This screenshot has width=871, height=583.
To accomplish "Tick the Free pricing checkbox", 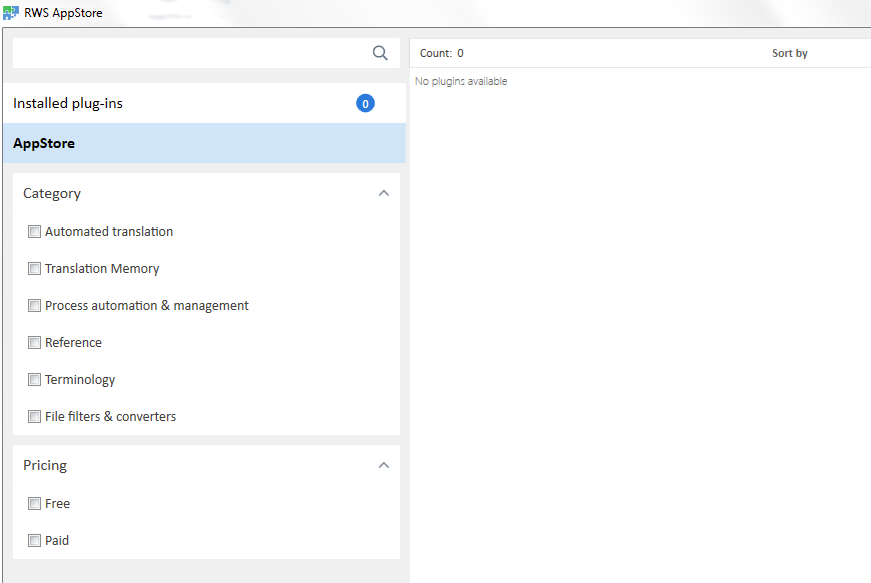I will (x=34, y=504).
